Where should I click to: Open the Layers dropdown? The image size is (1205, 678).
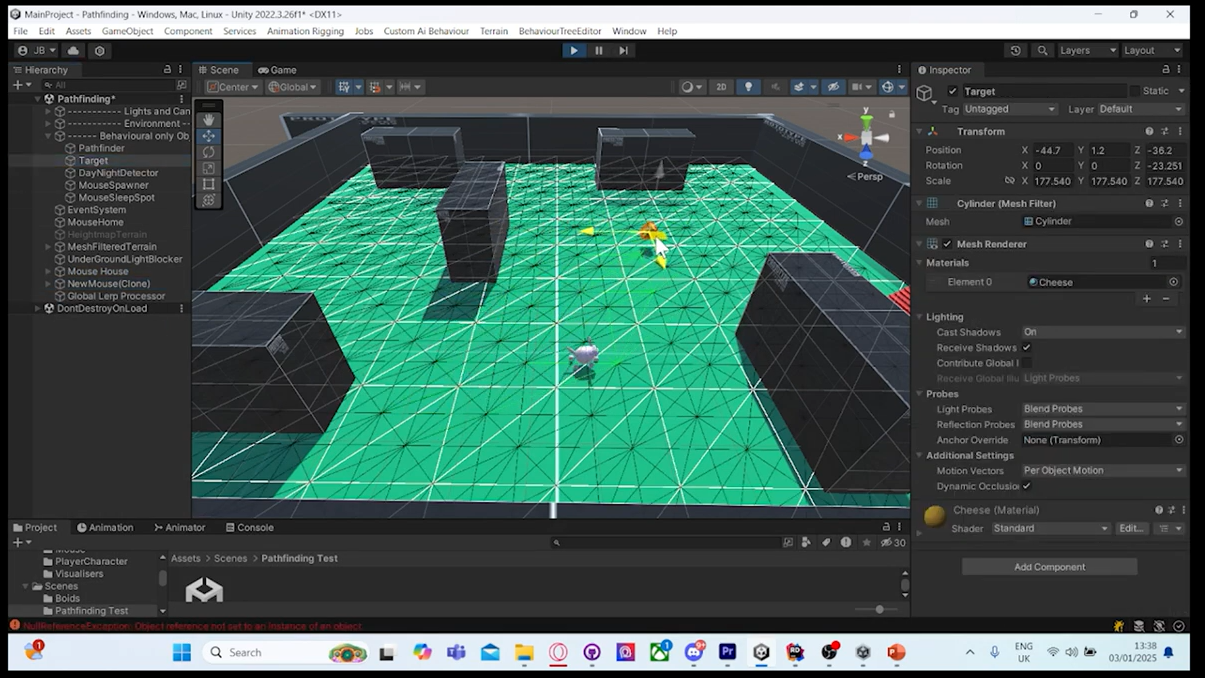click(1087, 50)
